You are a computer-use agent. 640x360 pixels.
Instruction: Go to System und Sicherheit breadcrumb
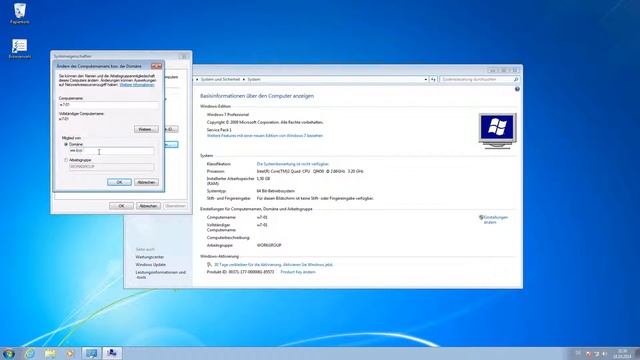click(220, 79)
